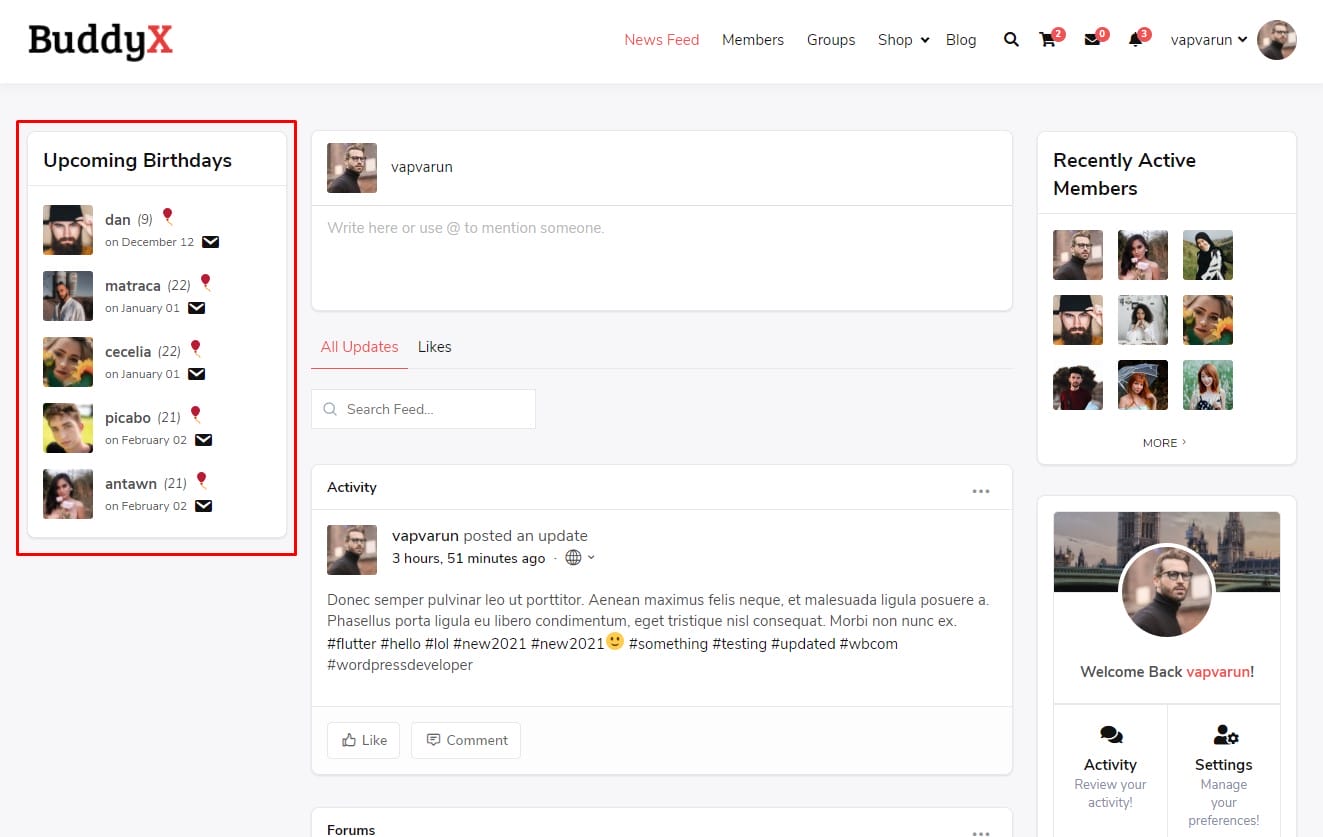Click the Settings user-gear icon
The height and width of the screenshot is (837, 1323).
[1224, 736]
